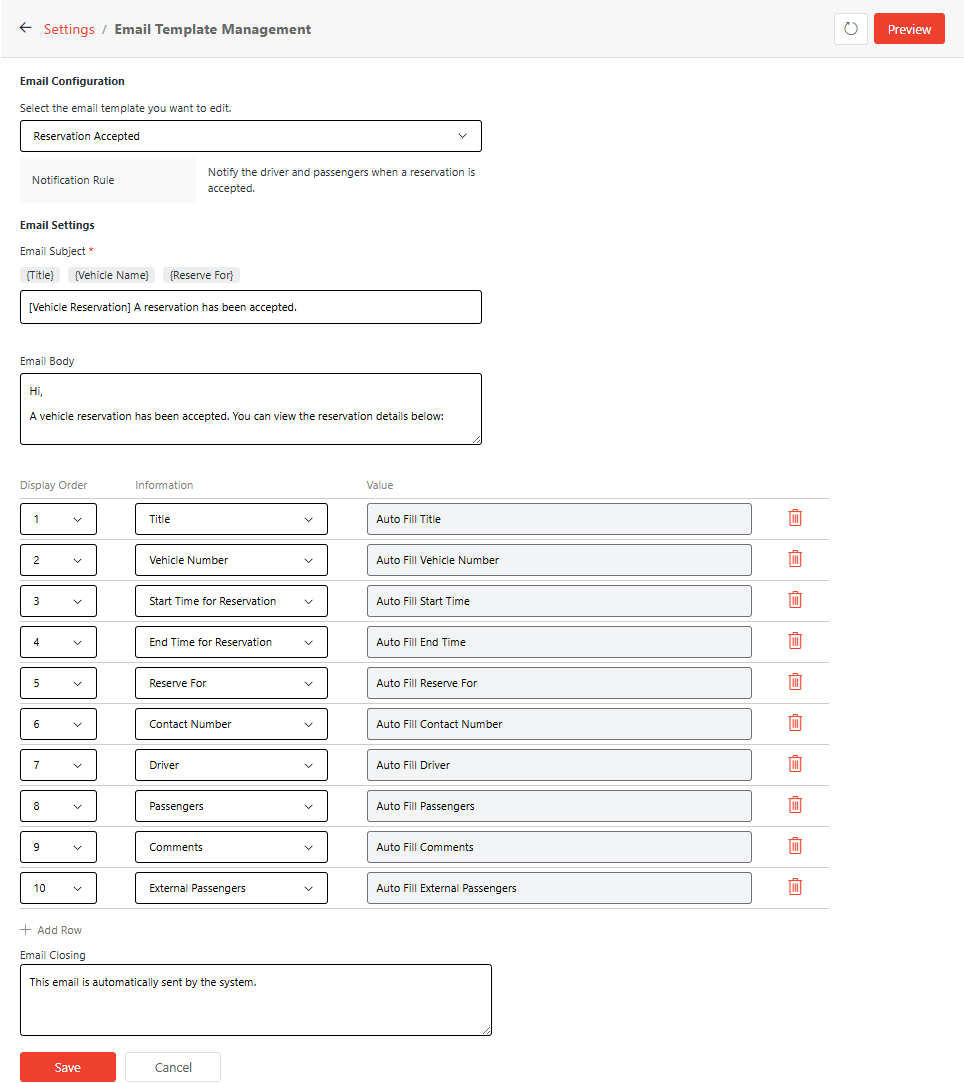964x1083 pixels.
Task: Delete the Title information row
Action: (795, 518)
